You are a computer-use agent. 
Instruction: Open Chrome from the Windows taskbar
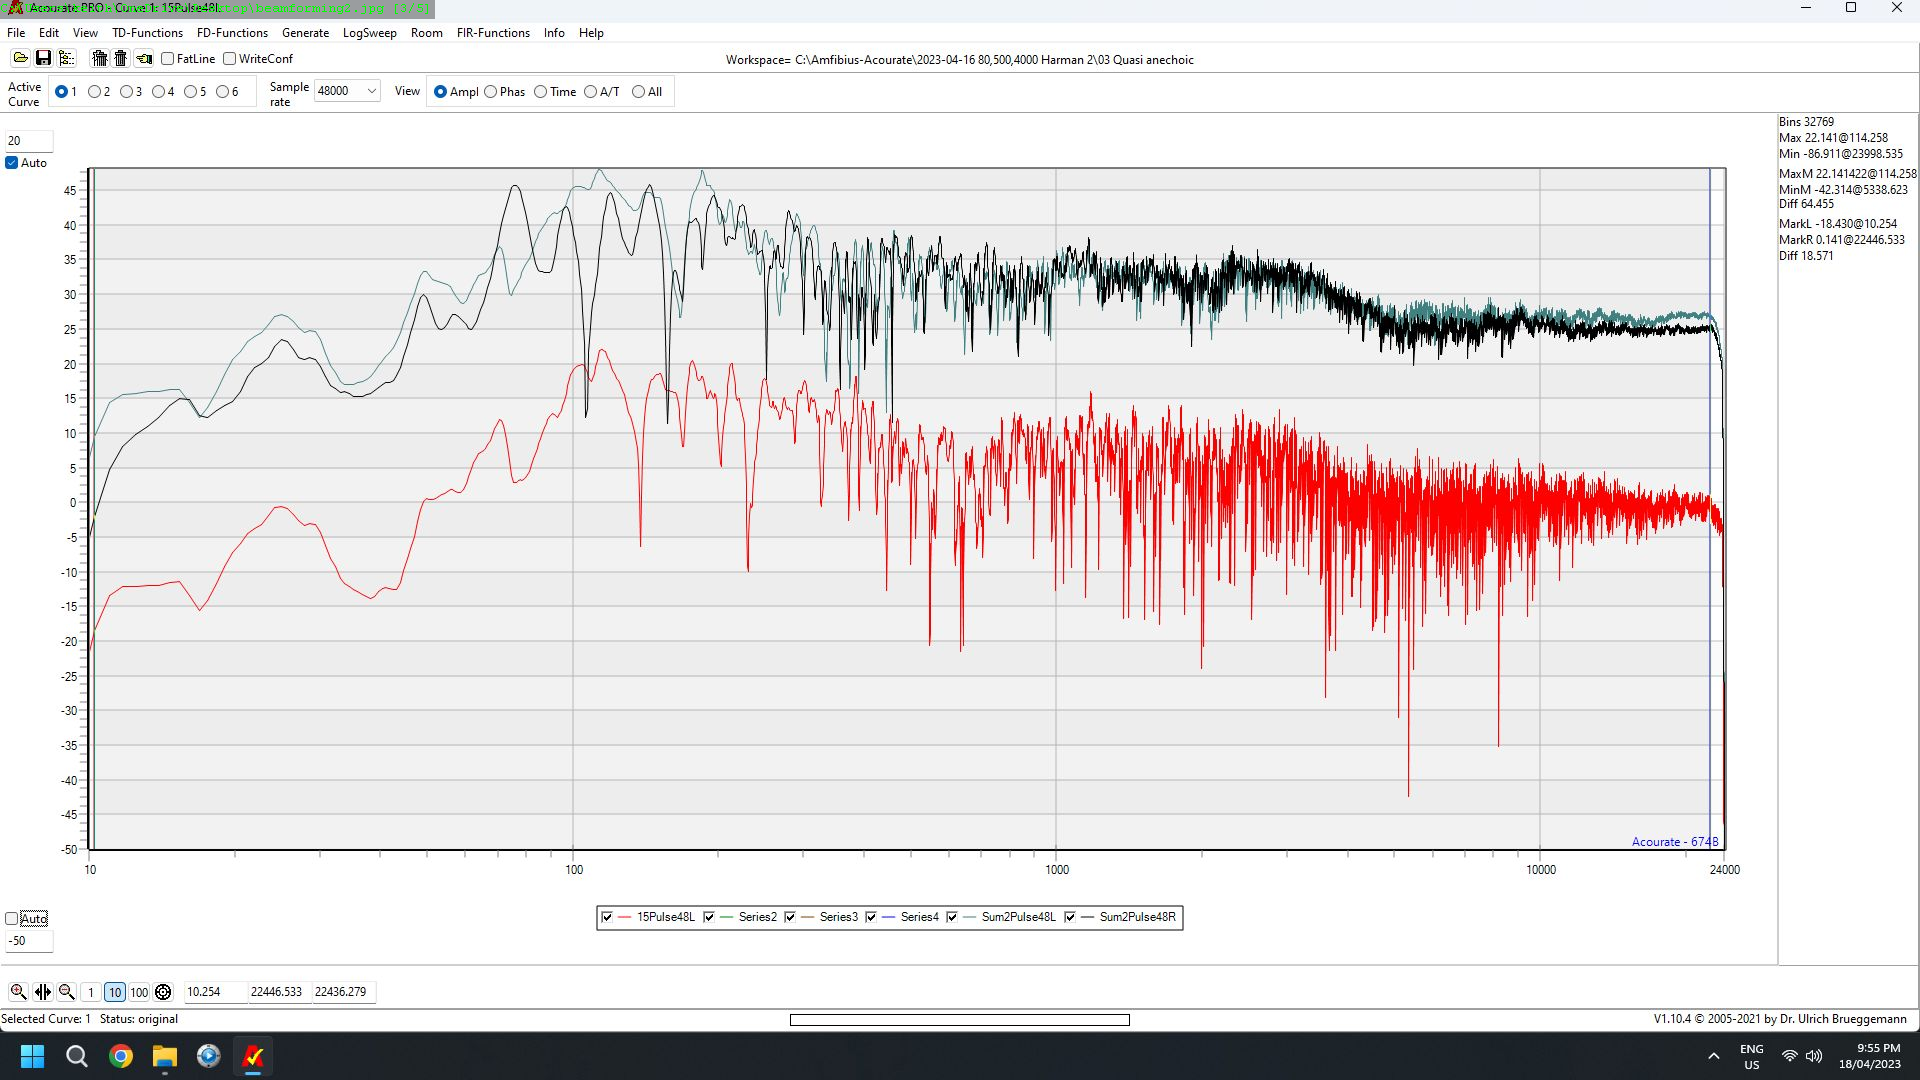coord(121,1056)
